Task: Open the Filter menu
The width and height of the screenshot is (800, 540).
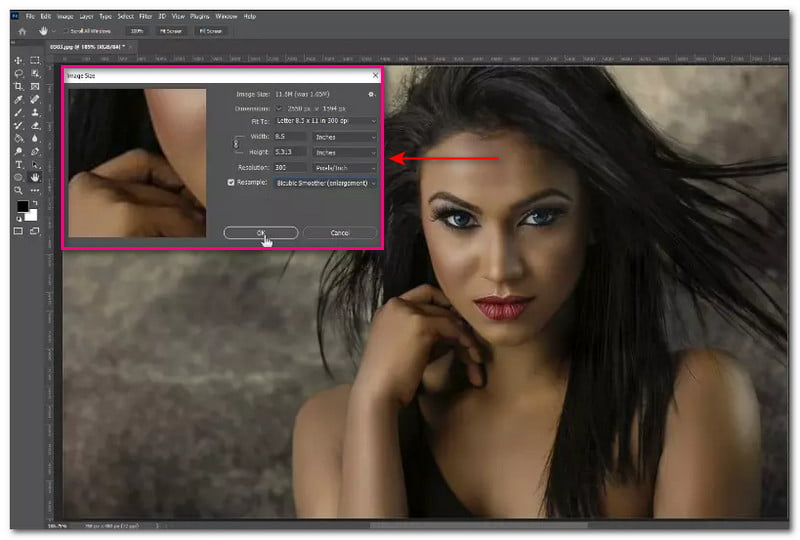Action: point(146,16)
